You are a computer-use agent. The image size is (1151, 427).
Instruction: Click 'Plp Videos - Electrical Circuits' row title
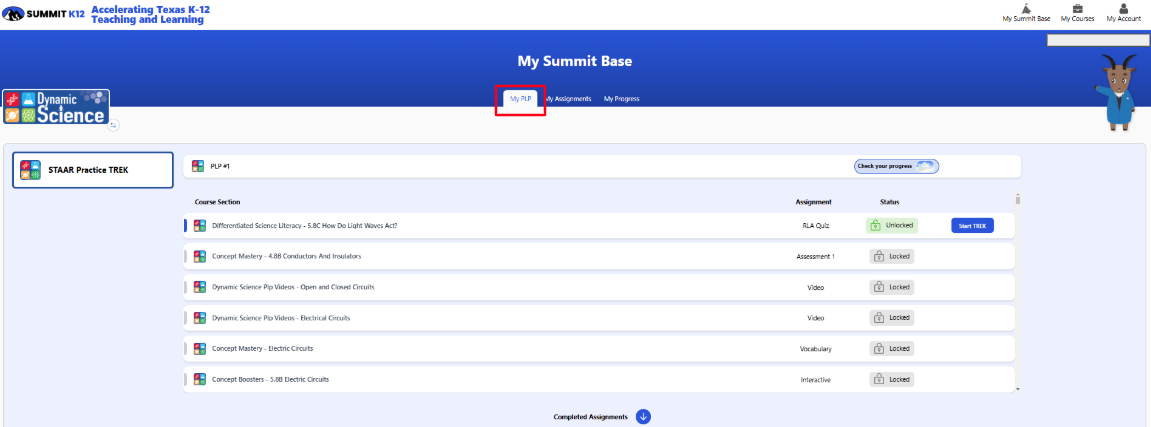[x=281, y=318]
